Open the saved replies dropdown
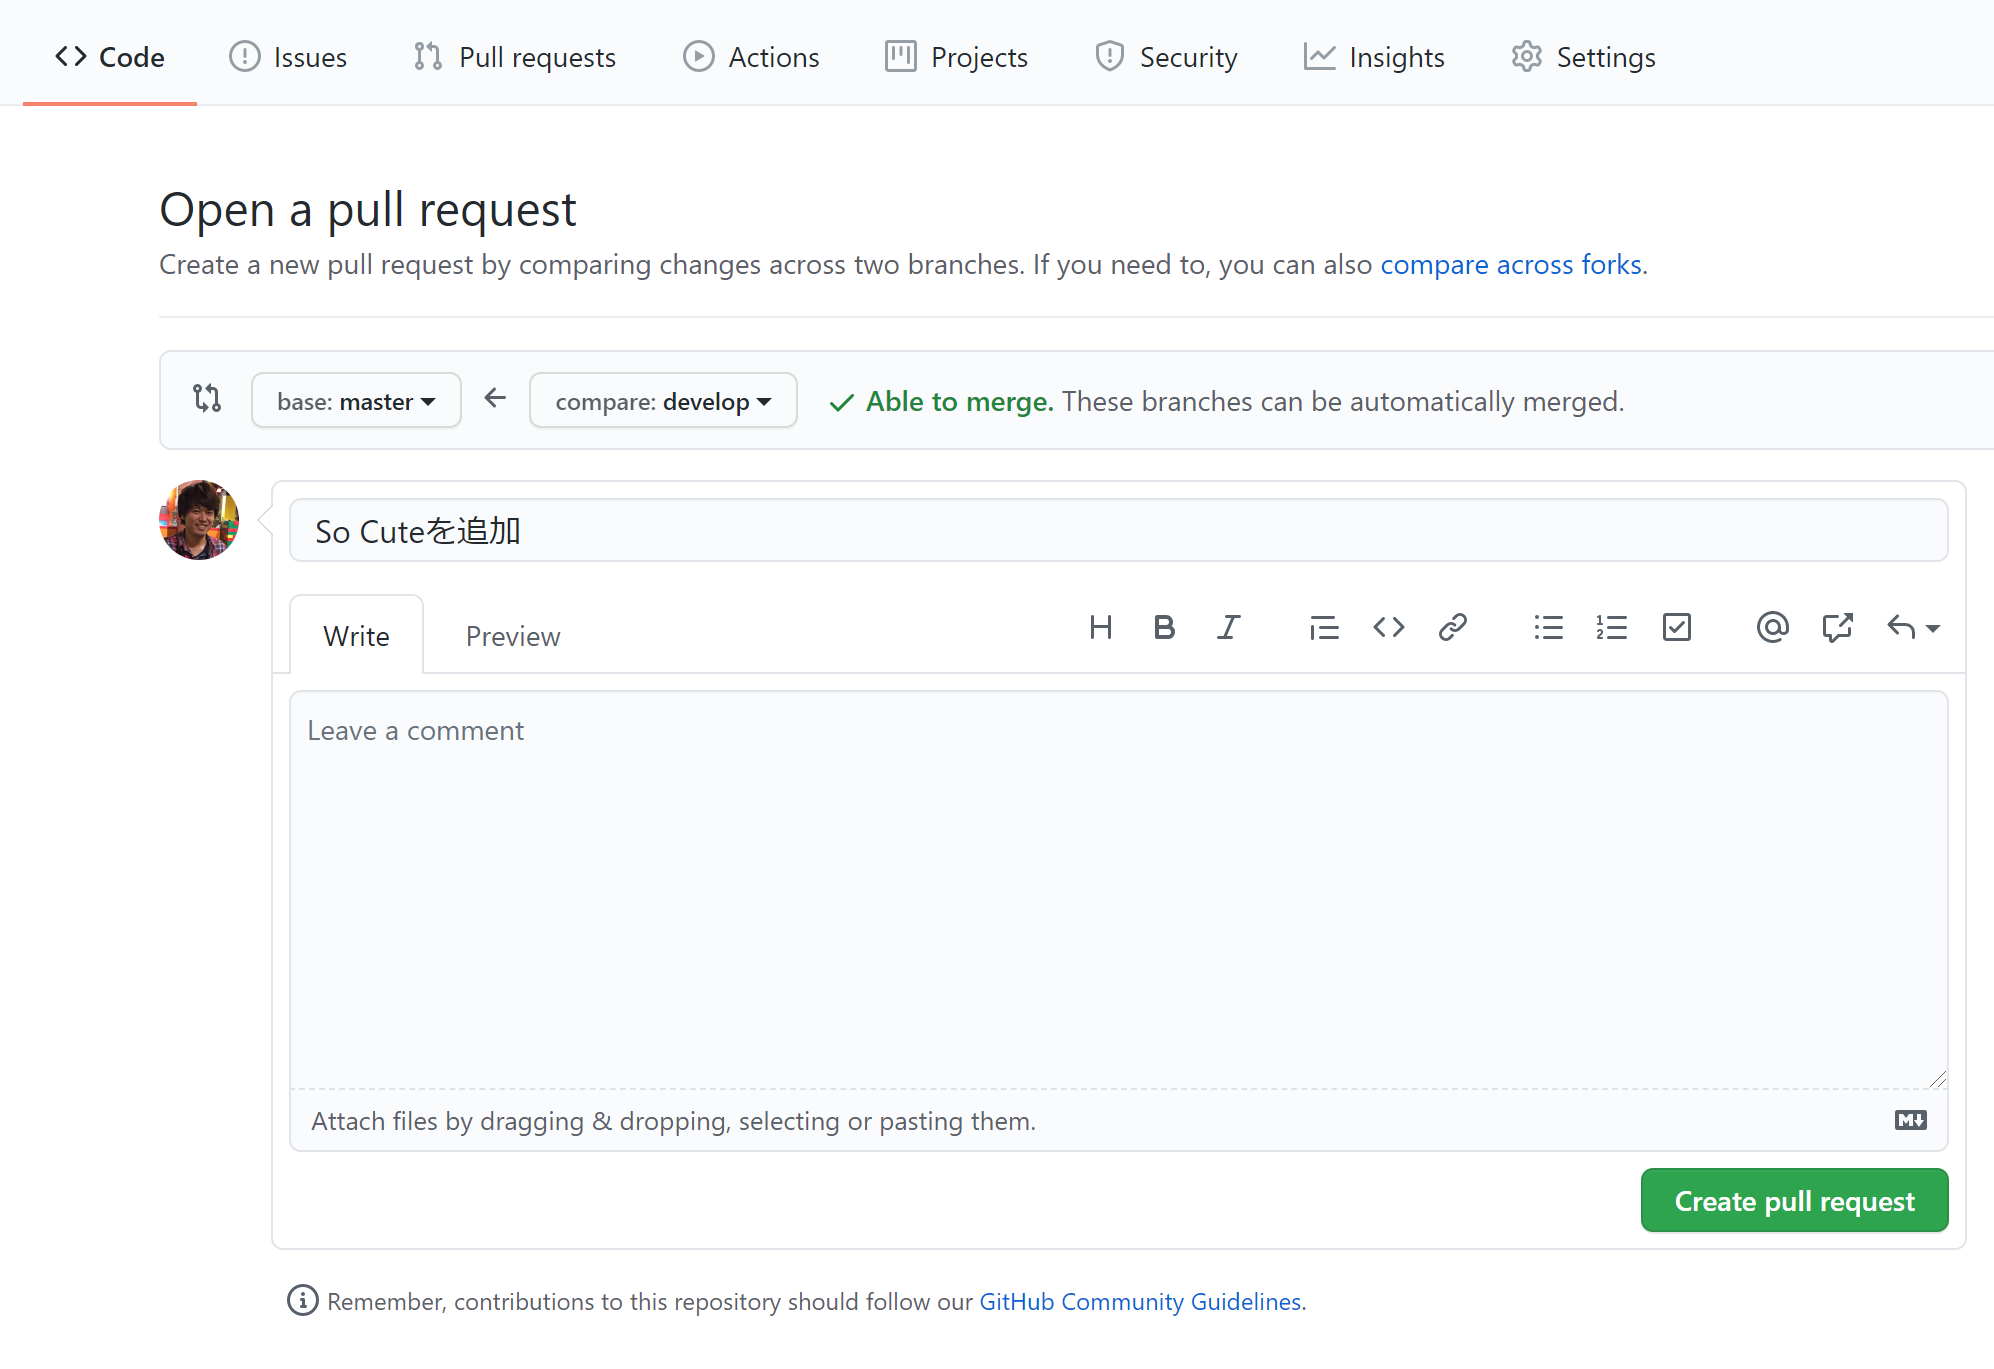The image size is (1994, 1369). point(1913,627)
